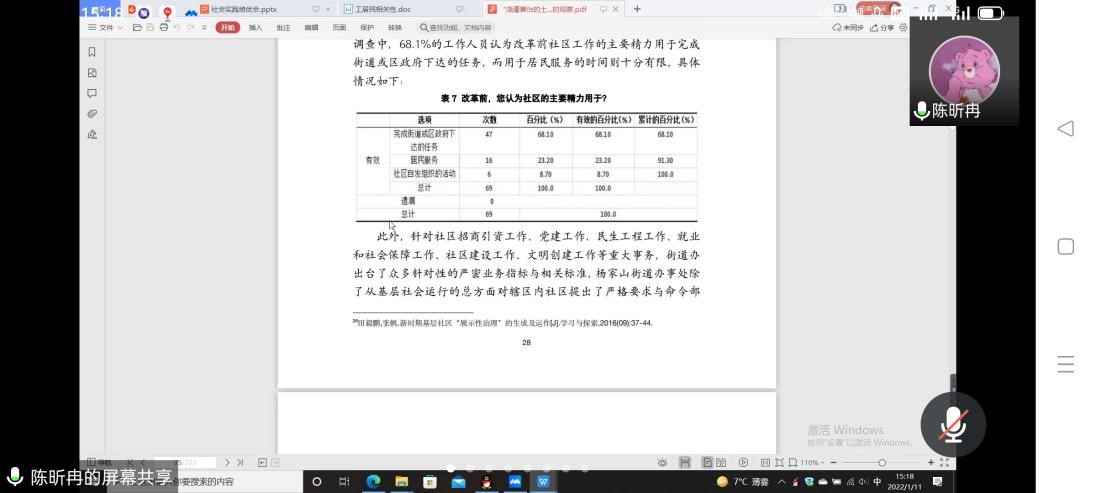
Task: Open the comments panel icon in sidebar
Action: (x=92, y=93)
